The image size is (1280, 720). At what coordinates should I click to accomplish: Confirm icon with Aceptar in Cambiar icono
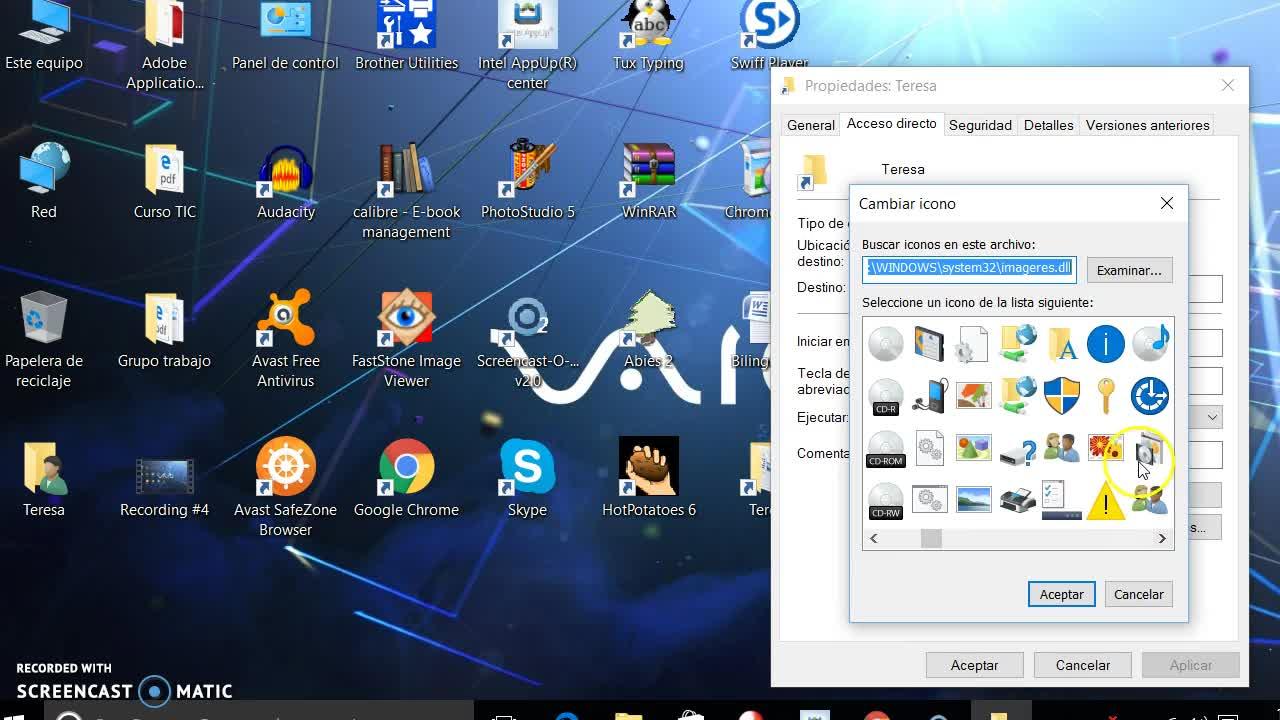click(x=1061, y=594)
